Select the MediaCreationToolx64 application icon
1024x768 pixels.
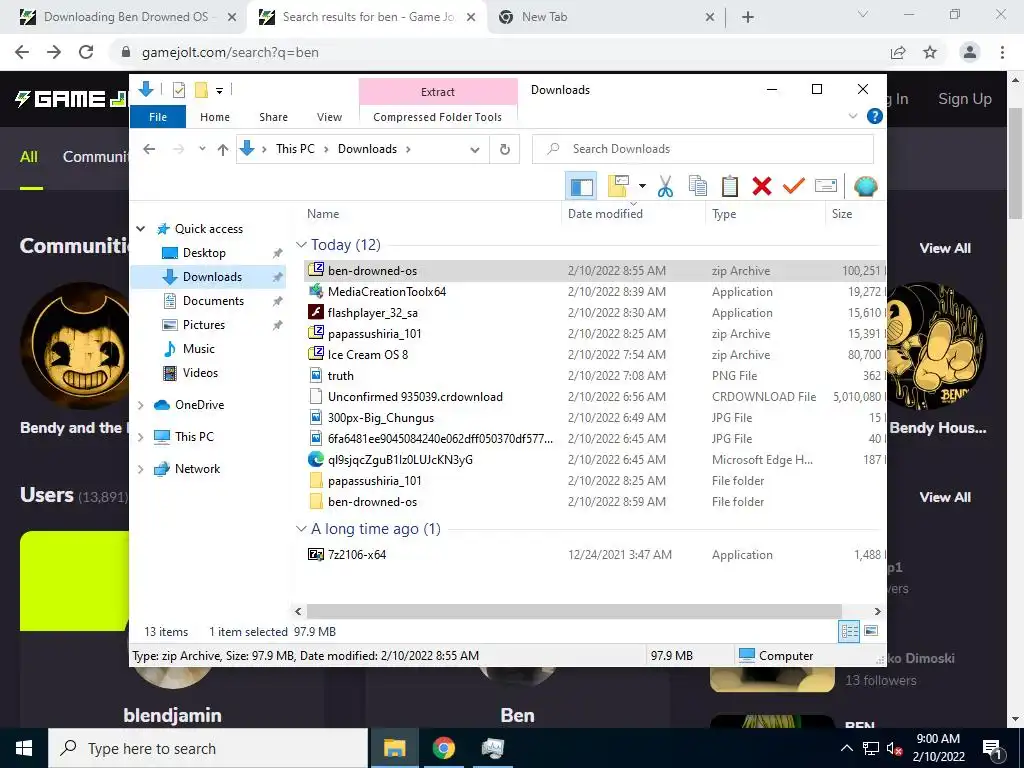316,291
